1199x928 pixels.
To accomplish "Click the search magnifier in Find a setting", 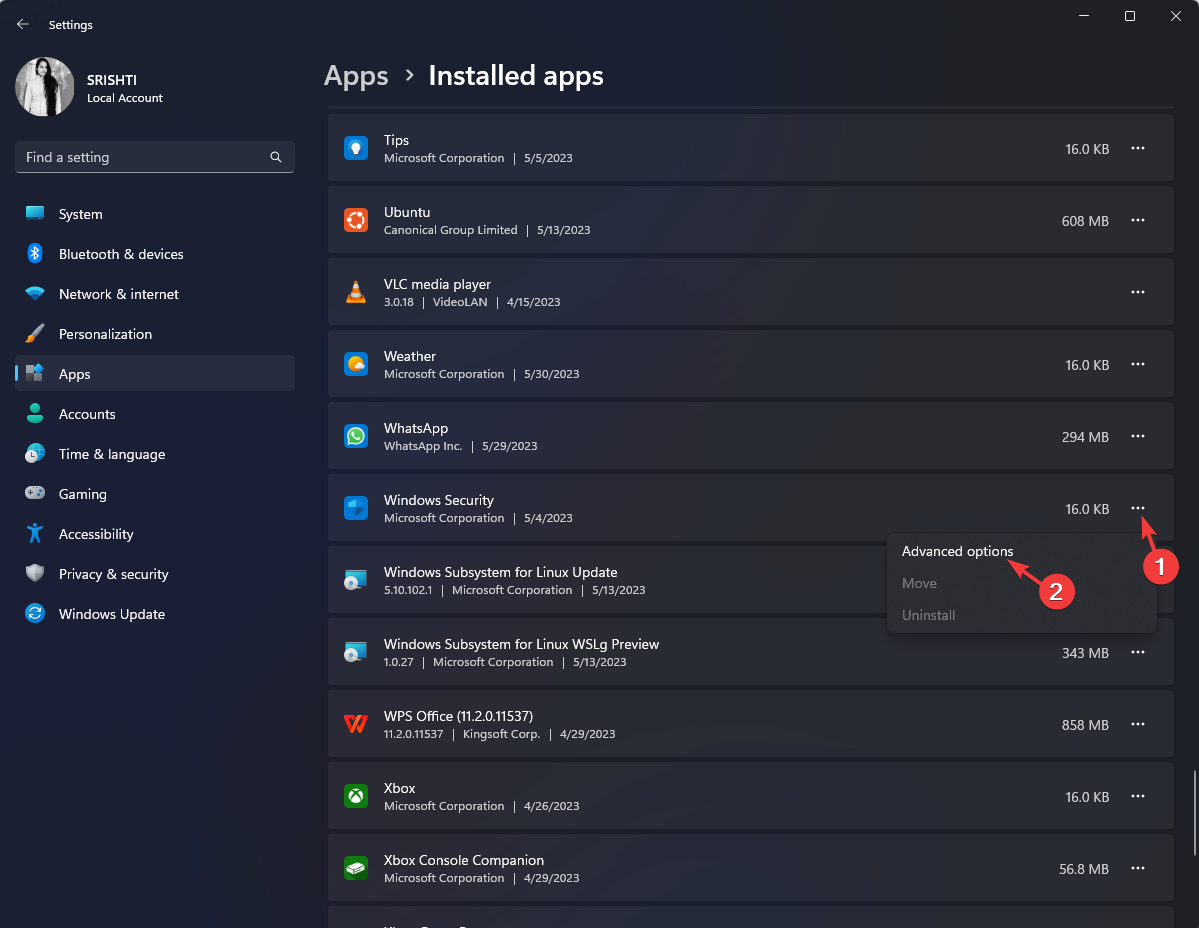I will 276,157.
